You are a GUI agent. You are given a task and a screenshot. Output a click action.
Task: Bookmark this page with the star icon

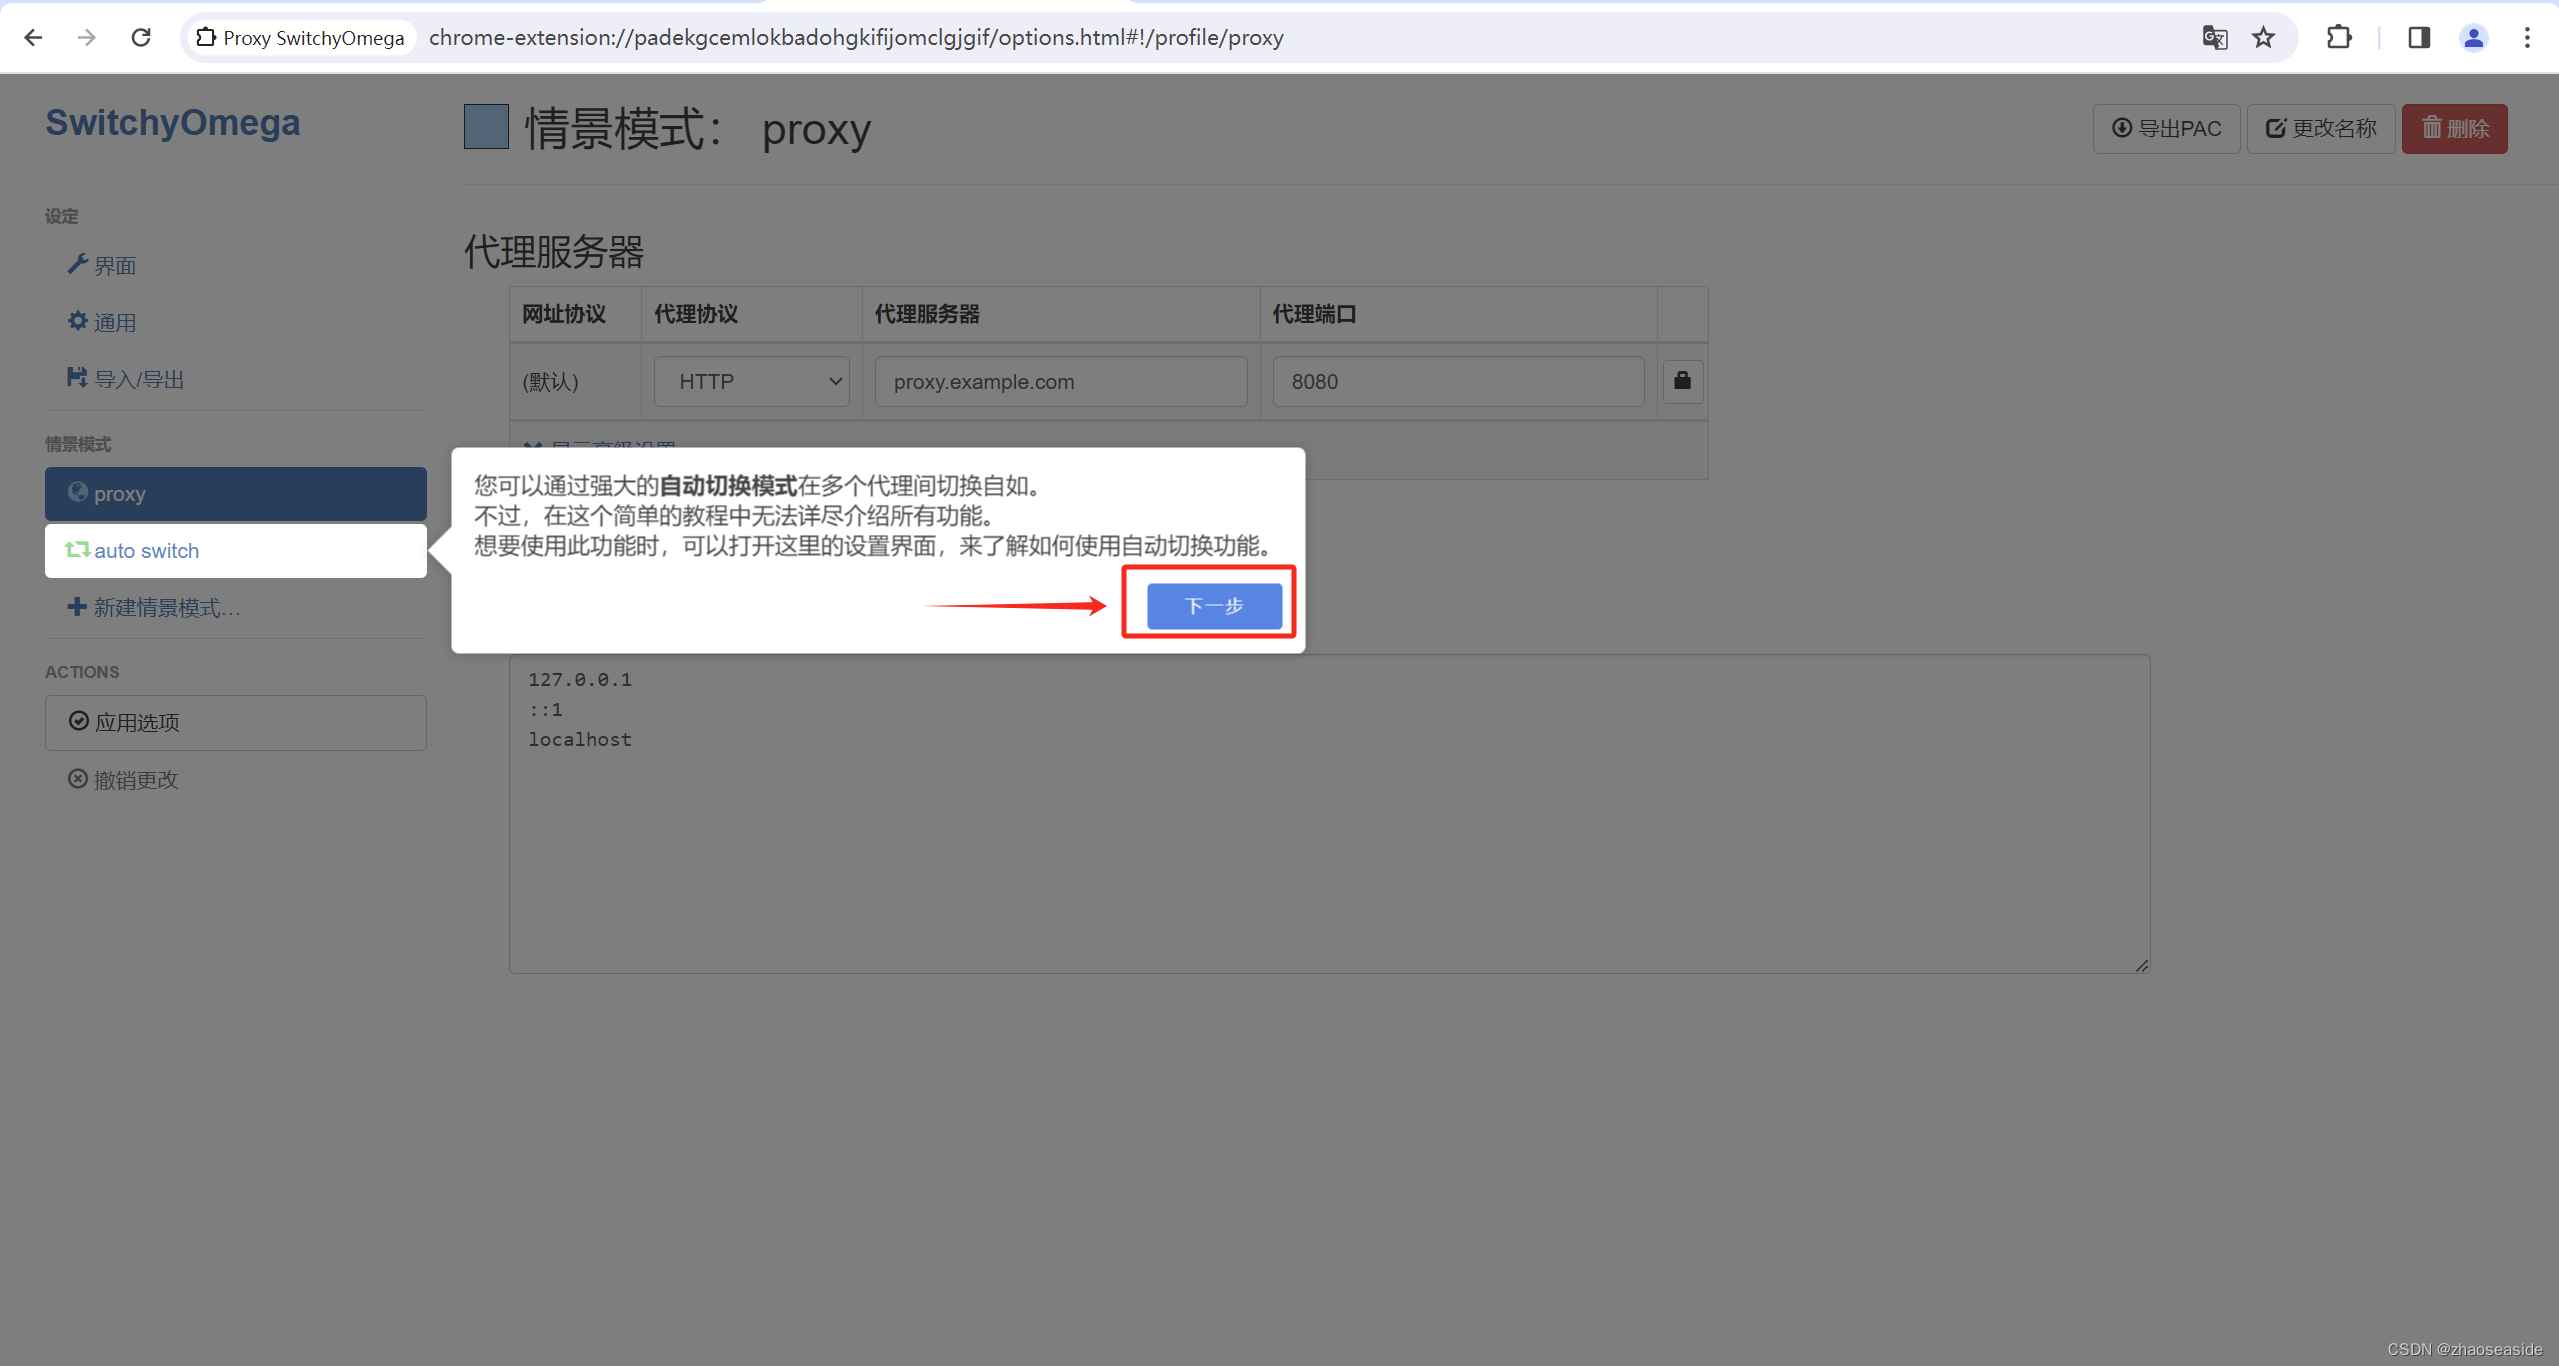2264,38
